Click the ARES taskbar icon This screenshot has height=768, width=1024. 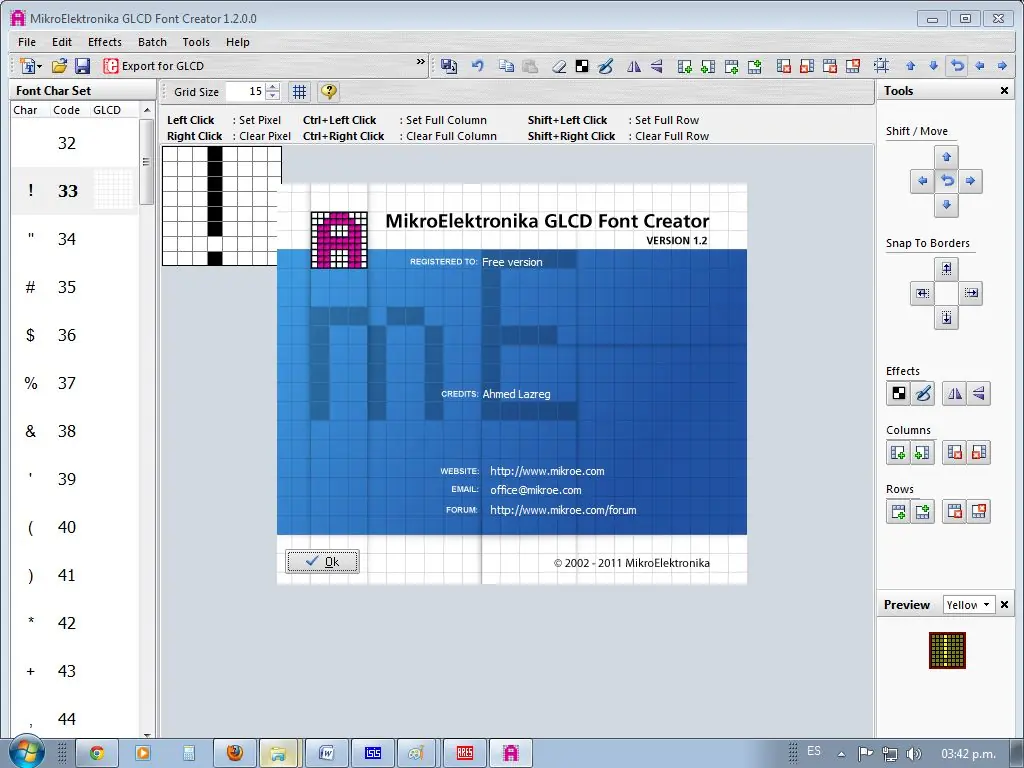pyautogui.click(x=464, y=753)
